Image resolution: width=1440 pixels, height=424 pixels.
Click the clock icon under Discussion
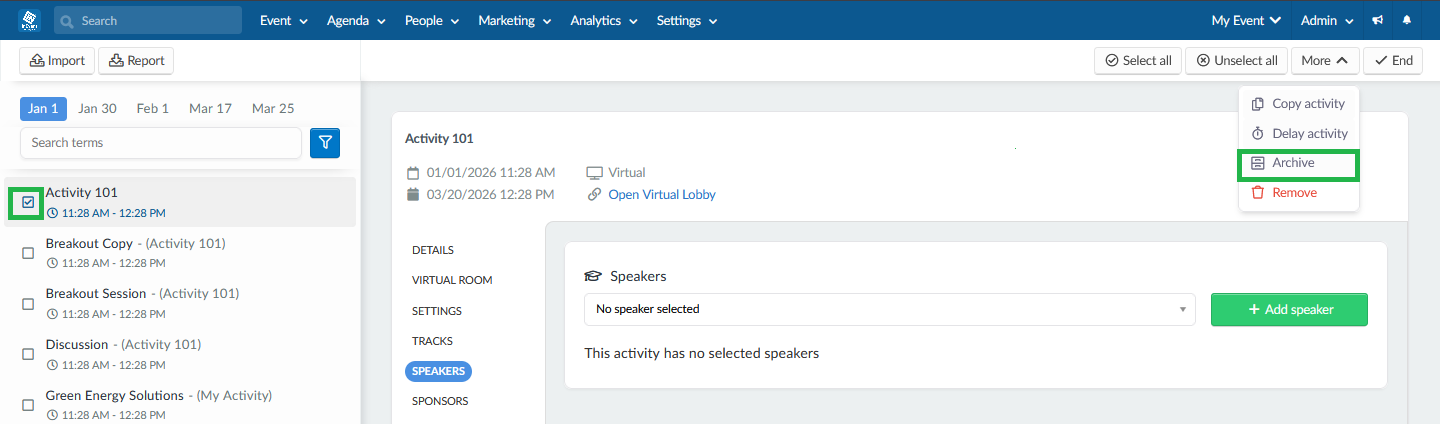click(53, 365)
